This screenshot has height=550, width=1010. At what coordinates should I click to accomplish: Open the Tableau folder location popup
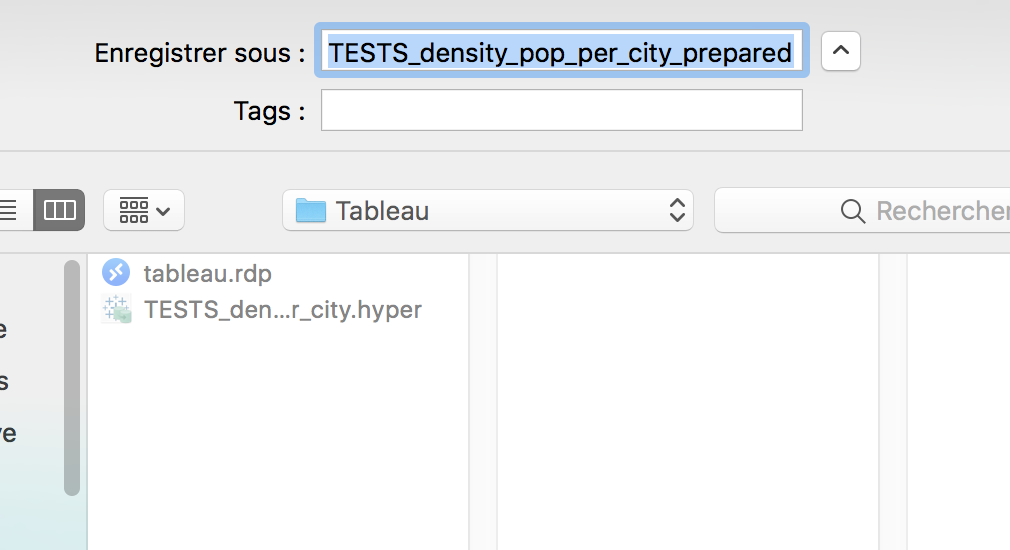tap(488, 211)
